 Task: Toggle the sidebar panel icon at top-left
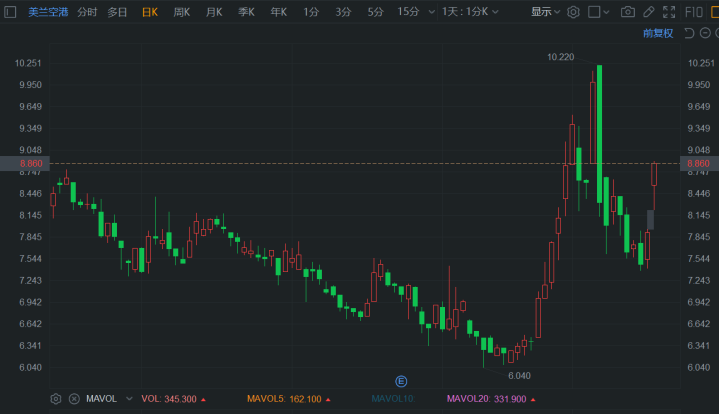click(x=12, y=12)
